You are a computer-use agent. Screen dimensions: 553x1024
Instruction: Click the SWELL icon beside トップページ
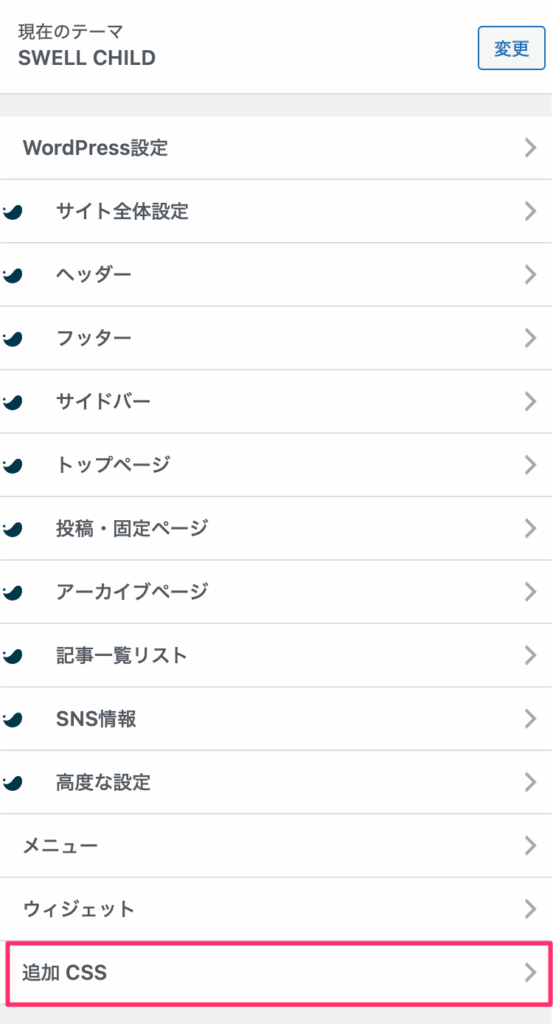click(x=13, y=465)
